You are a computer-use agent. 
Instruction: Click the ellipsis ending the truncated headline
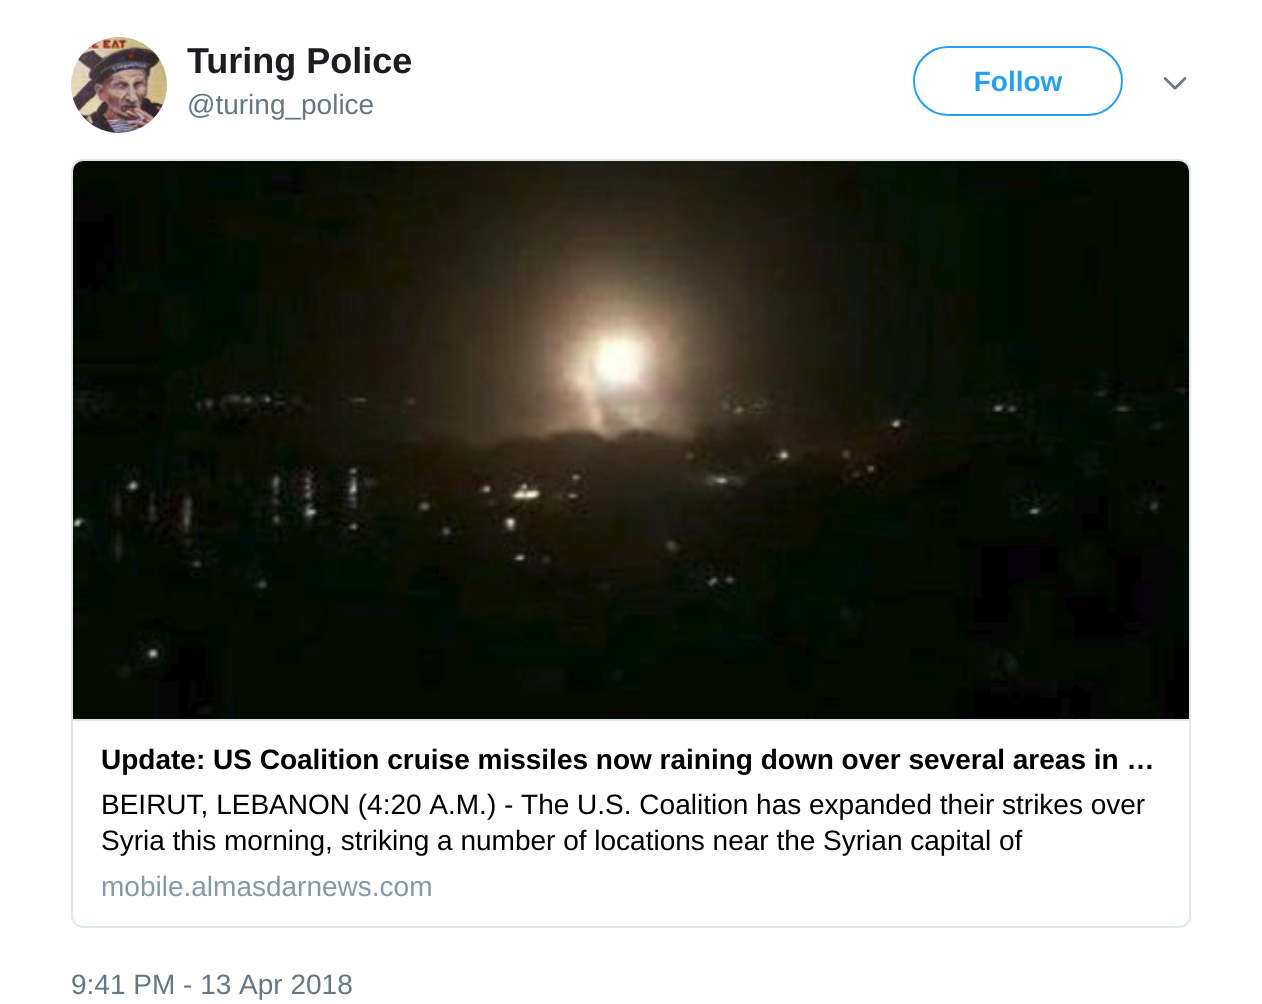click(x=1140, y=760)
